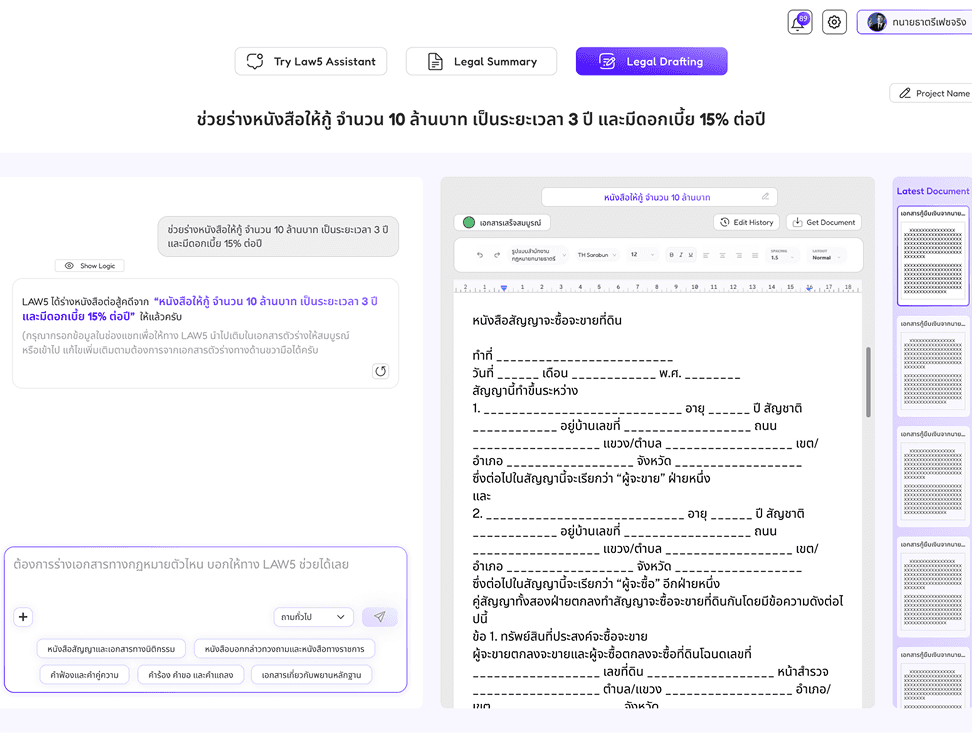This screenshot has width=972, height=752.
Task: Open the notifications bell icon
Action: pos(800,22)
